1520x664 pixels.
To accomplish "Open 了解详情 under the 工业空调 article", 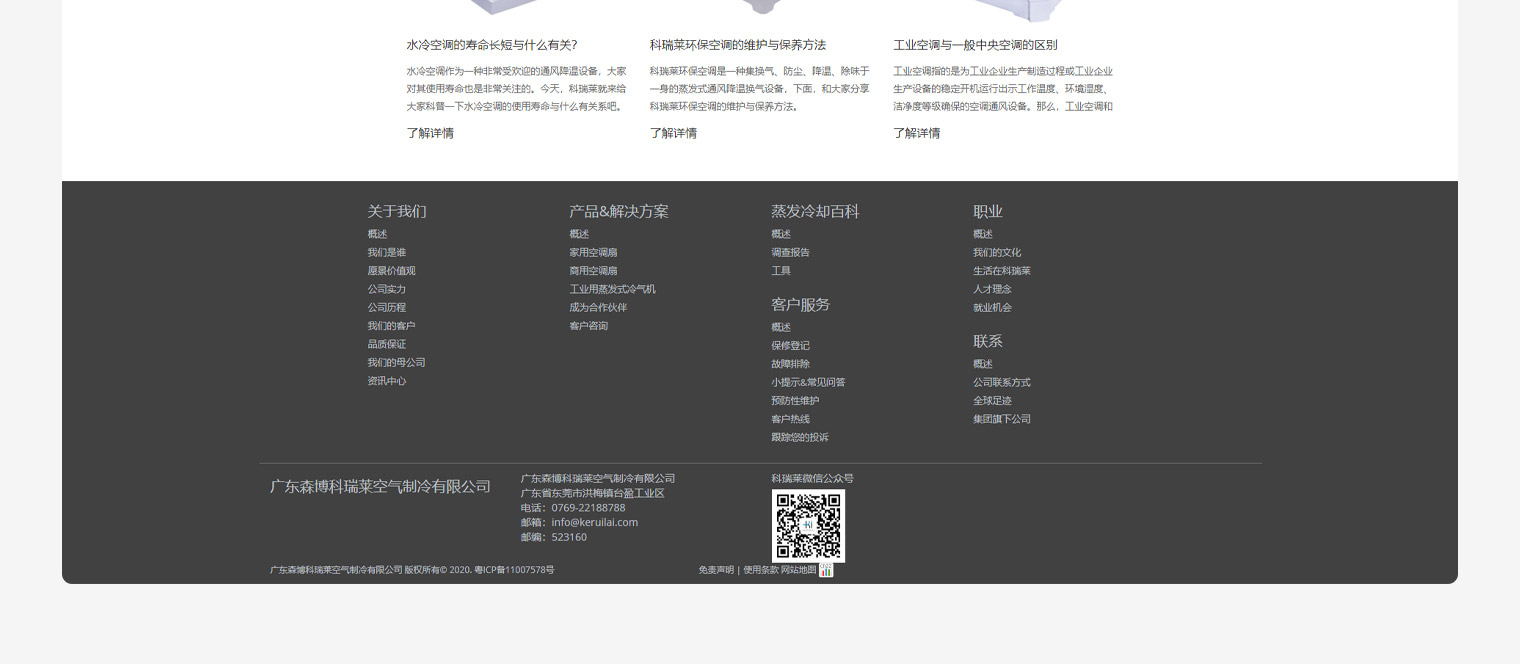I will (x=916, y=133).
